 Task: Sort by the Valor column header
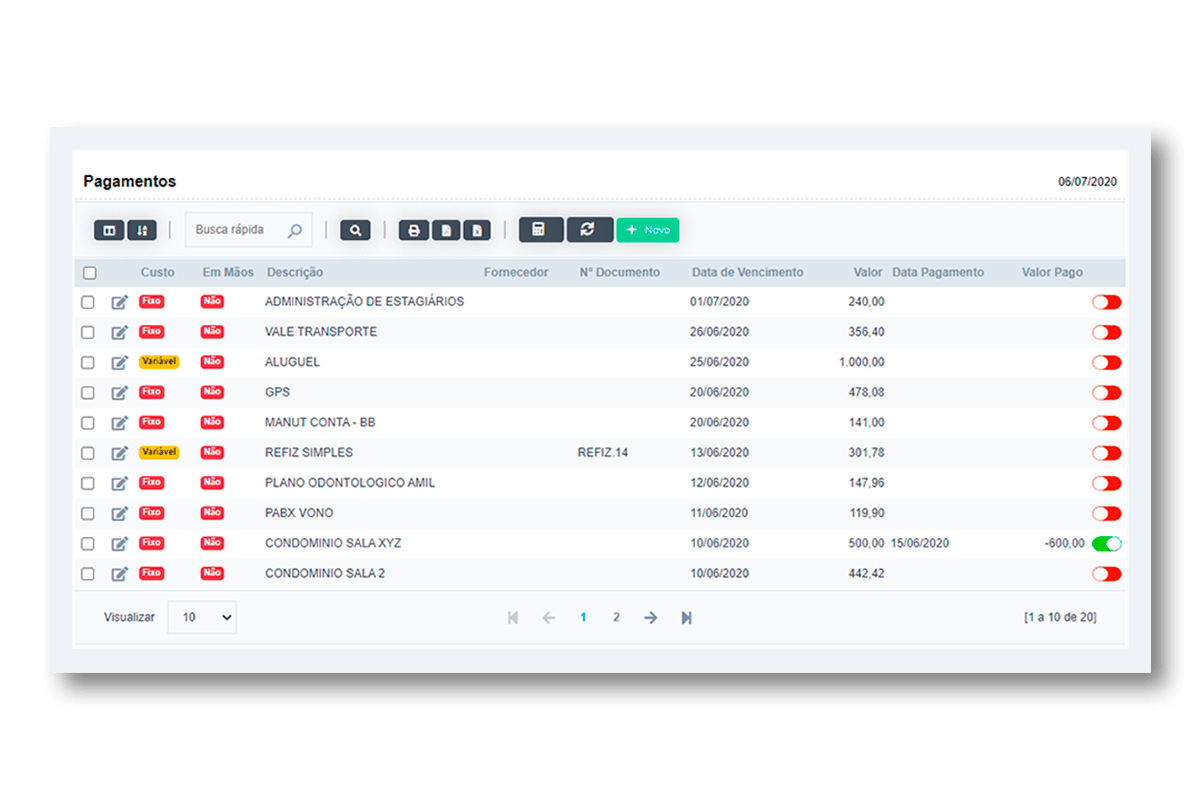pos(867,272)
